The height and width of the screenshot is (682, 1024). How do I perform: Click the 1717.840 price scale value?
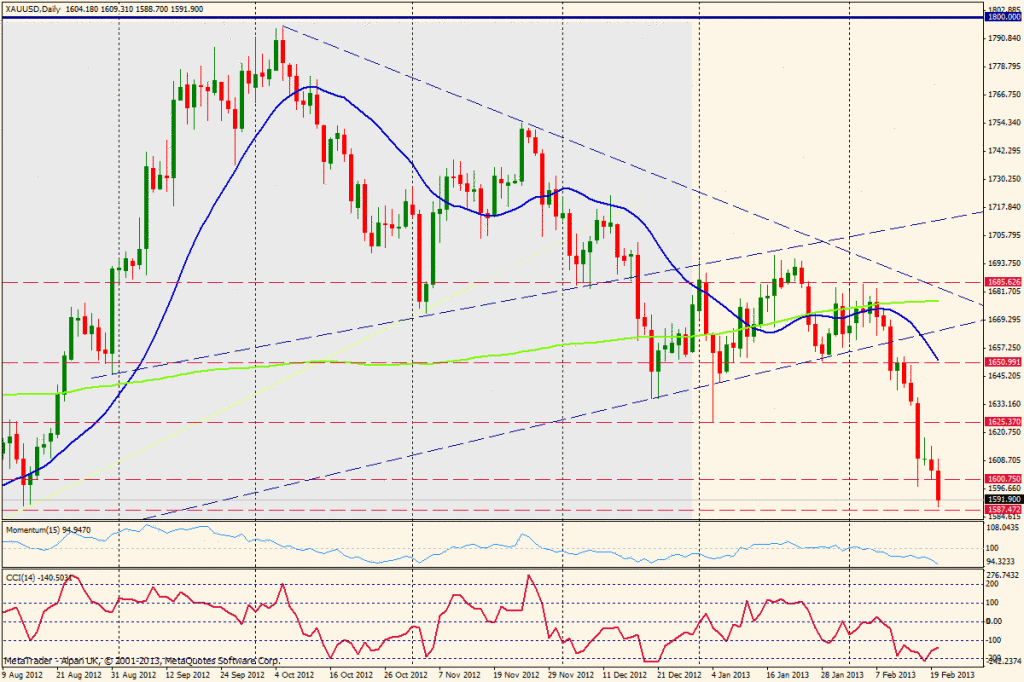click(x=1000, y=207)
